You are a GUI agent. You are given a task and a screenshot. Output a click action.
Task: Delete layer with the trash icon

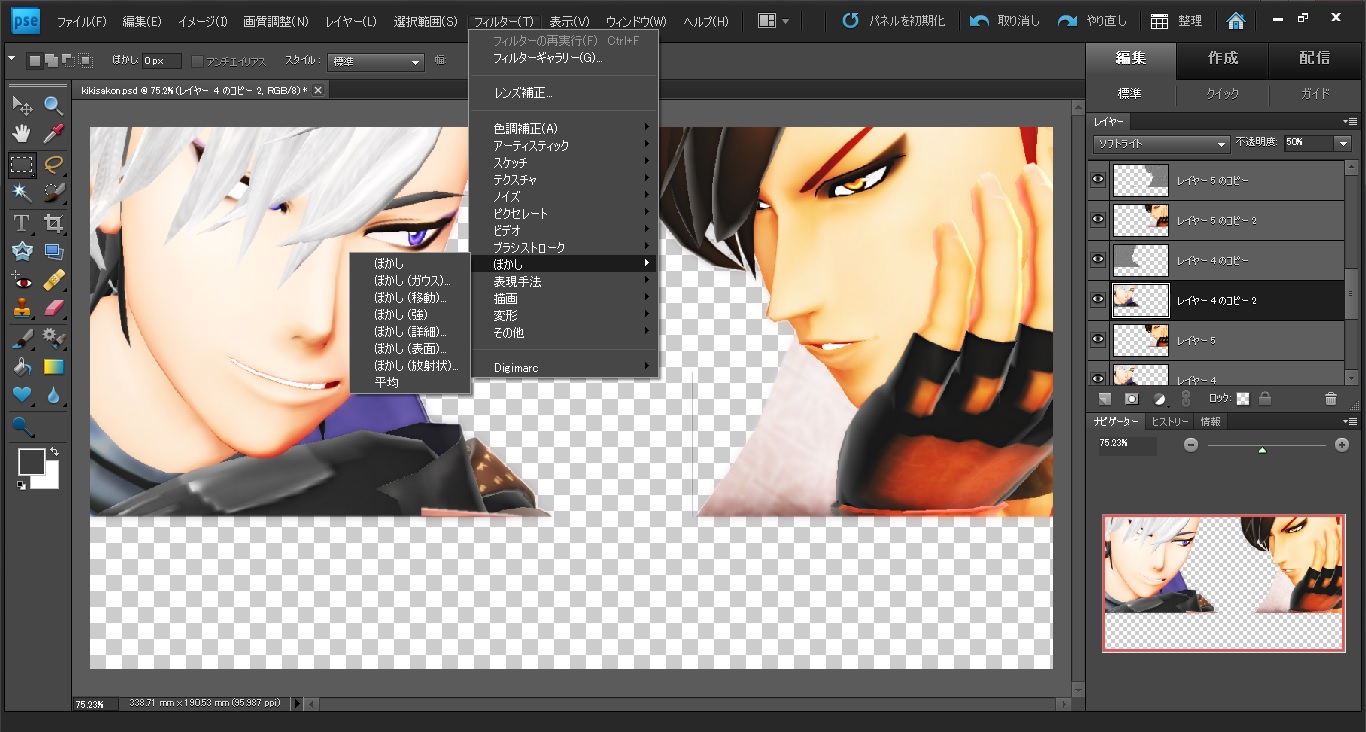(x=1330, y=398)
